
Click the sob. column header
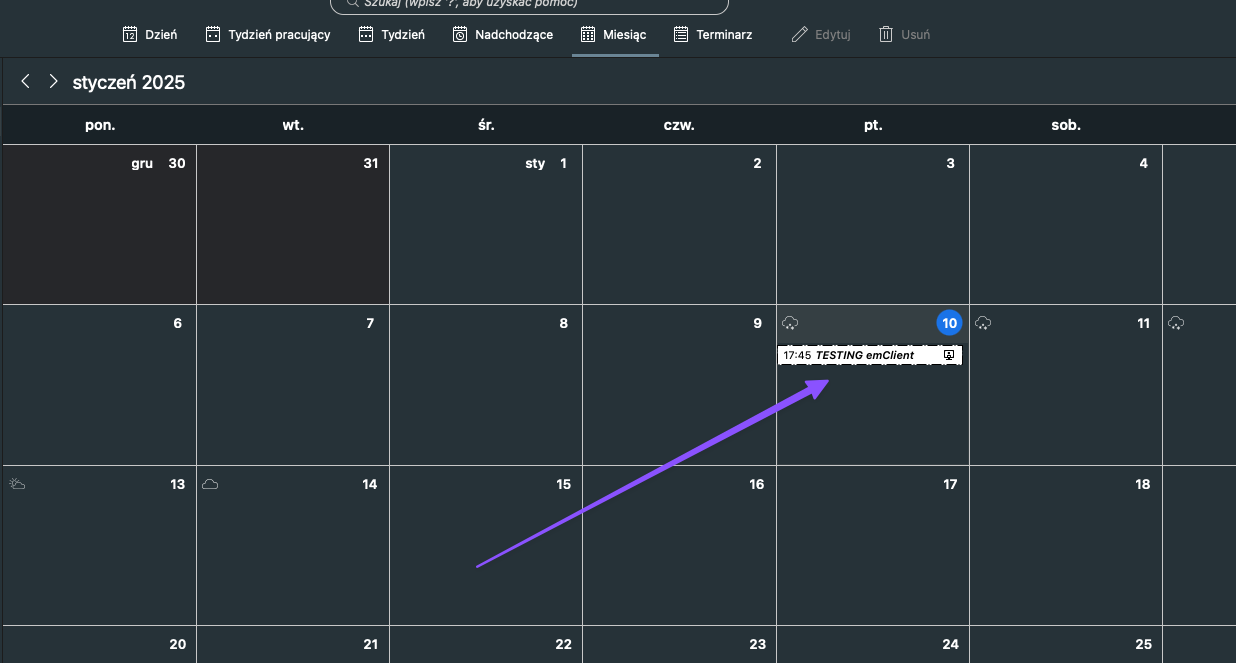pos(1066,125)
